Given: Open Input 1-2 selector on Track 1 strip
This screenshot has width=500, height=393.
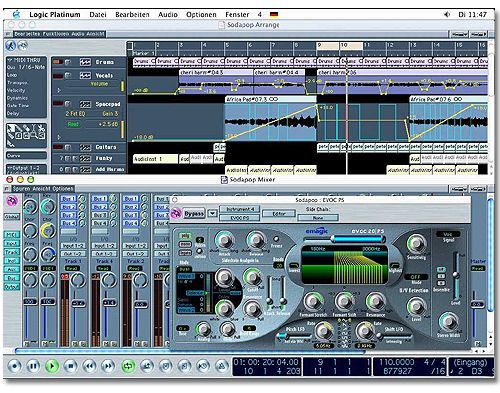Looking at the screenshot, I should click(73, 246).
